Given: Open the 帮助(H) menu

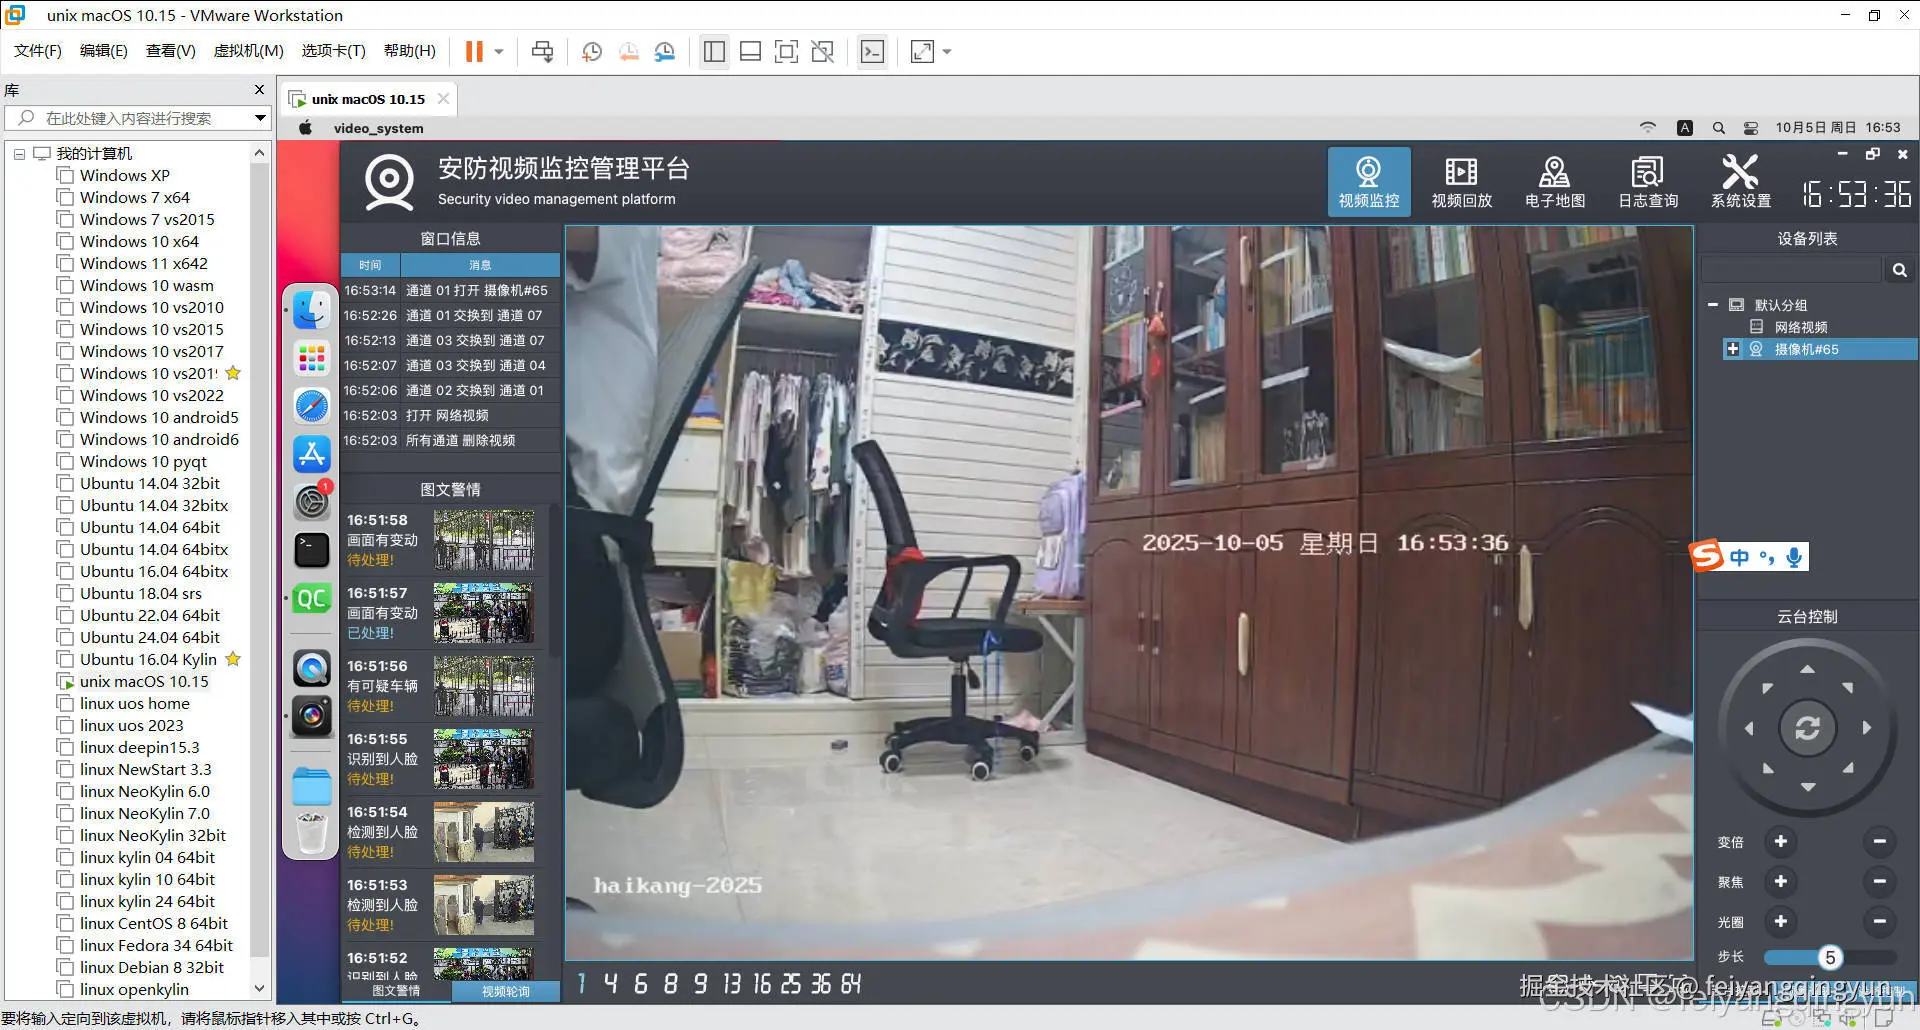Looking at the screenshot, I should [410, 51].
